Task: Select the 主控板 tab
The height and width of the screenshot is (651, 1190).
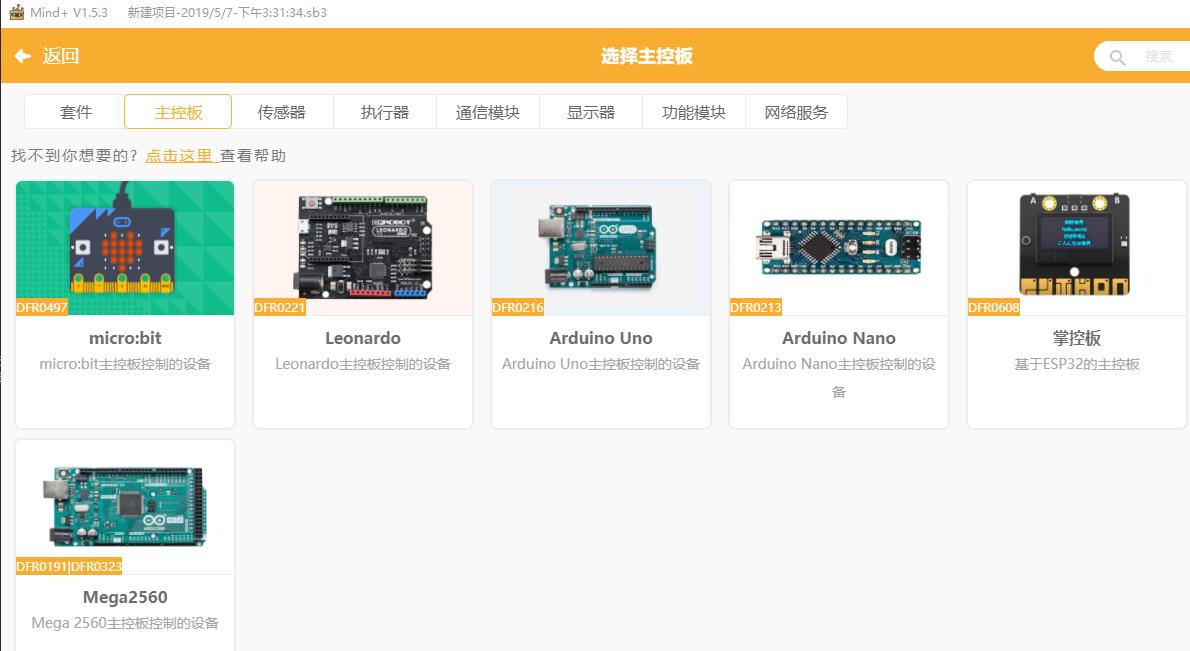Action: 178,112
